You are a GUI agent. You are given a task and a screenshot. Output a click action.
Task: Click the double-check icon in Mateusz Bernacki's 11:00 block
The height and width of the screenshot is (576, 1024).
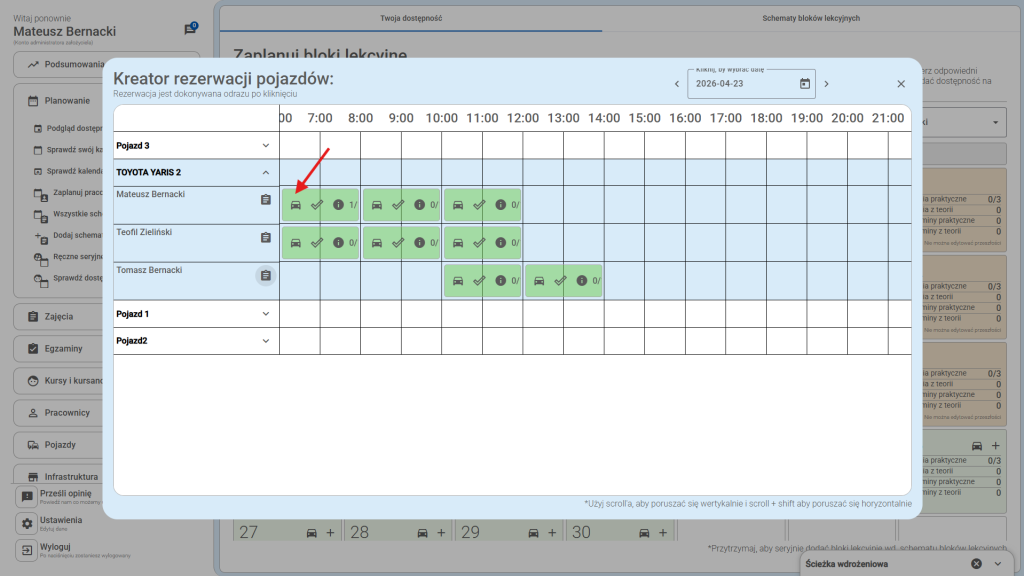tap(479, 205)
